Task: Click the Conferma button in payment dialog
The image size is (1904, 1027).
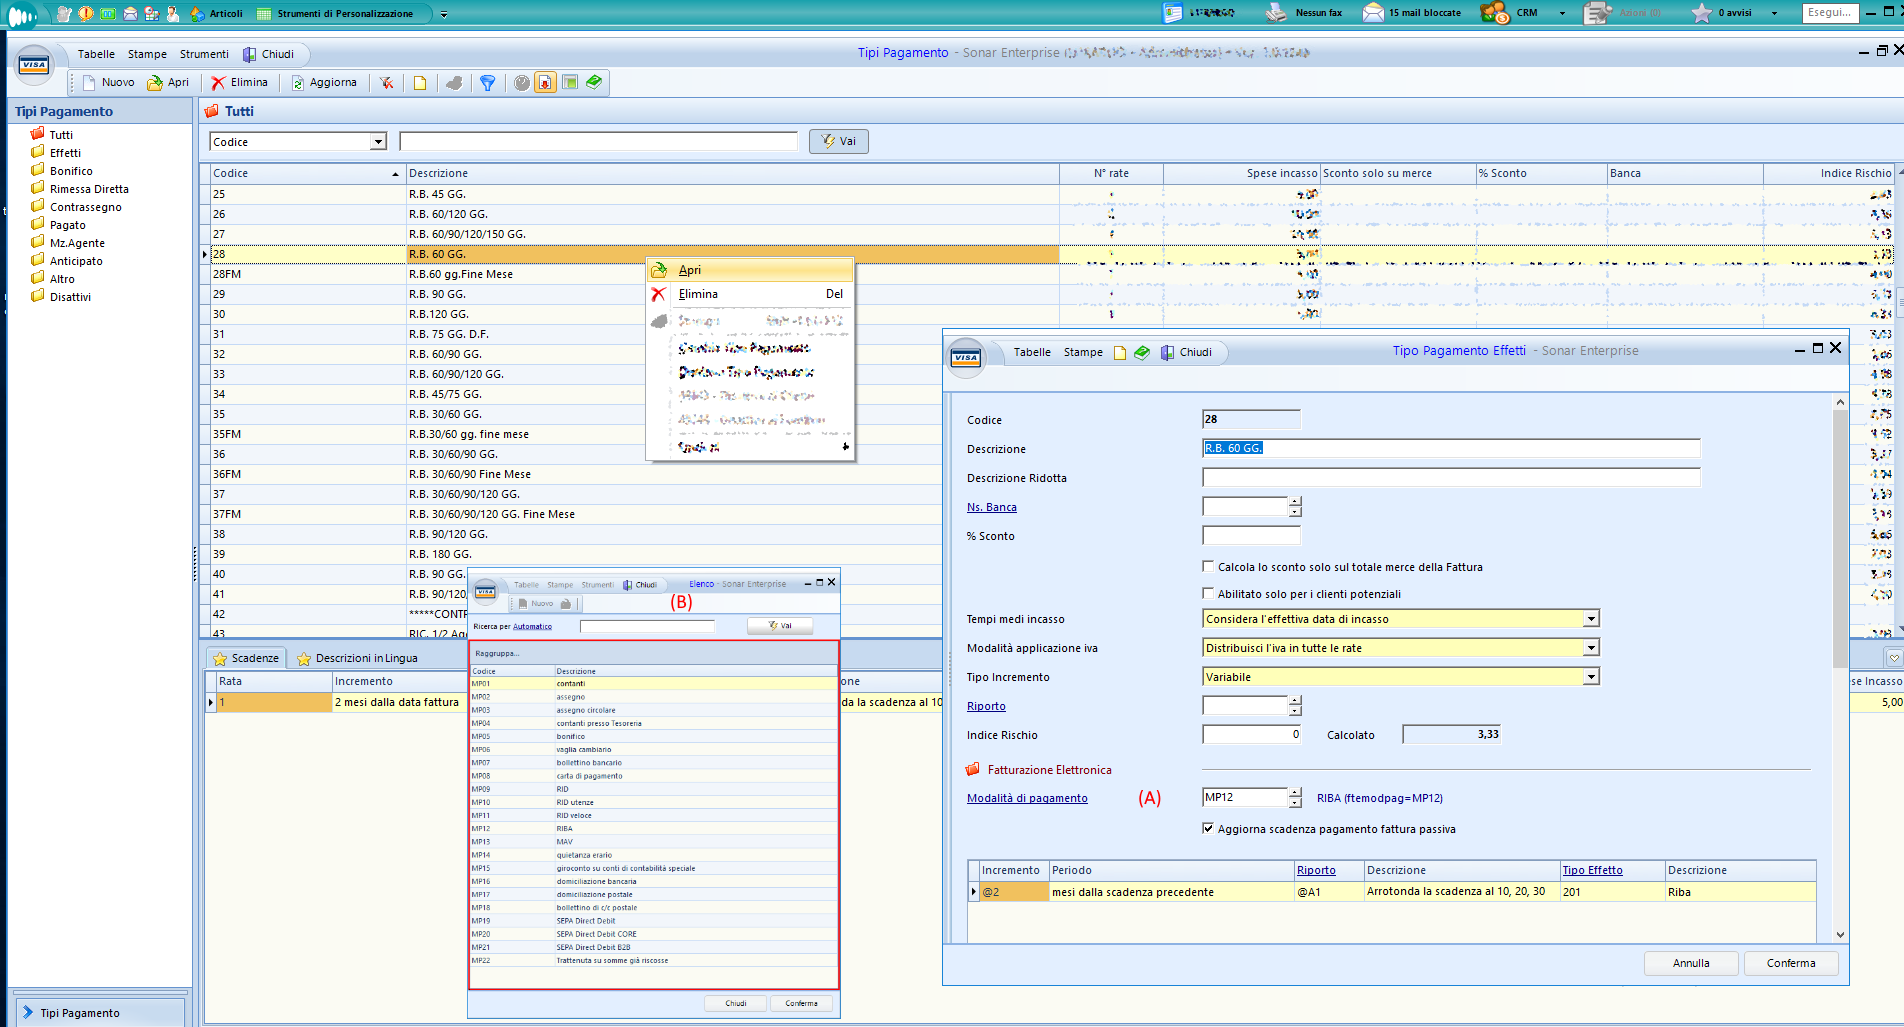Action: (x=1790, y=963)
